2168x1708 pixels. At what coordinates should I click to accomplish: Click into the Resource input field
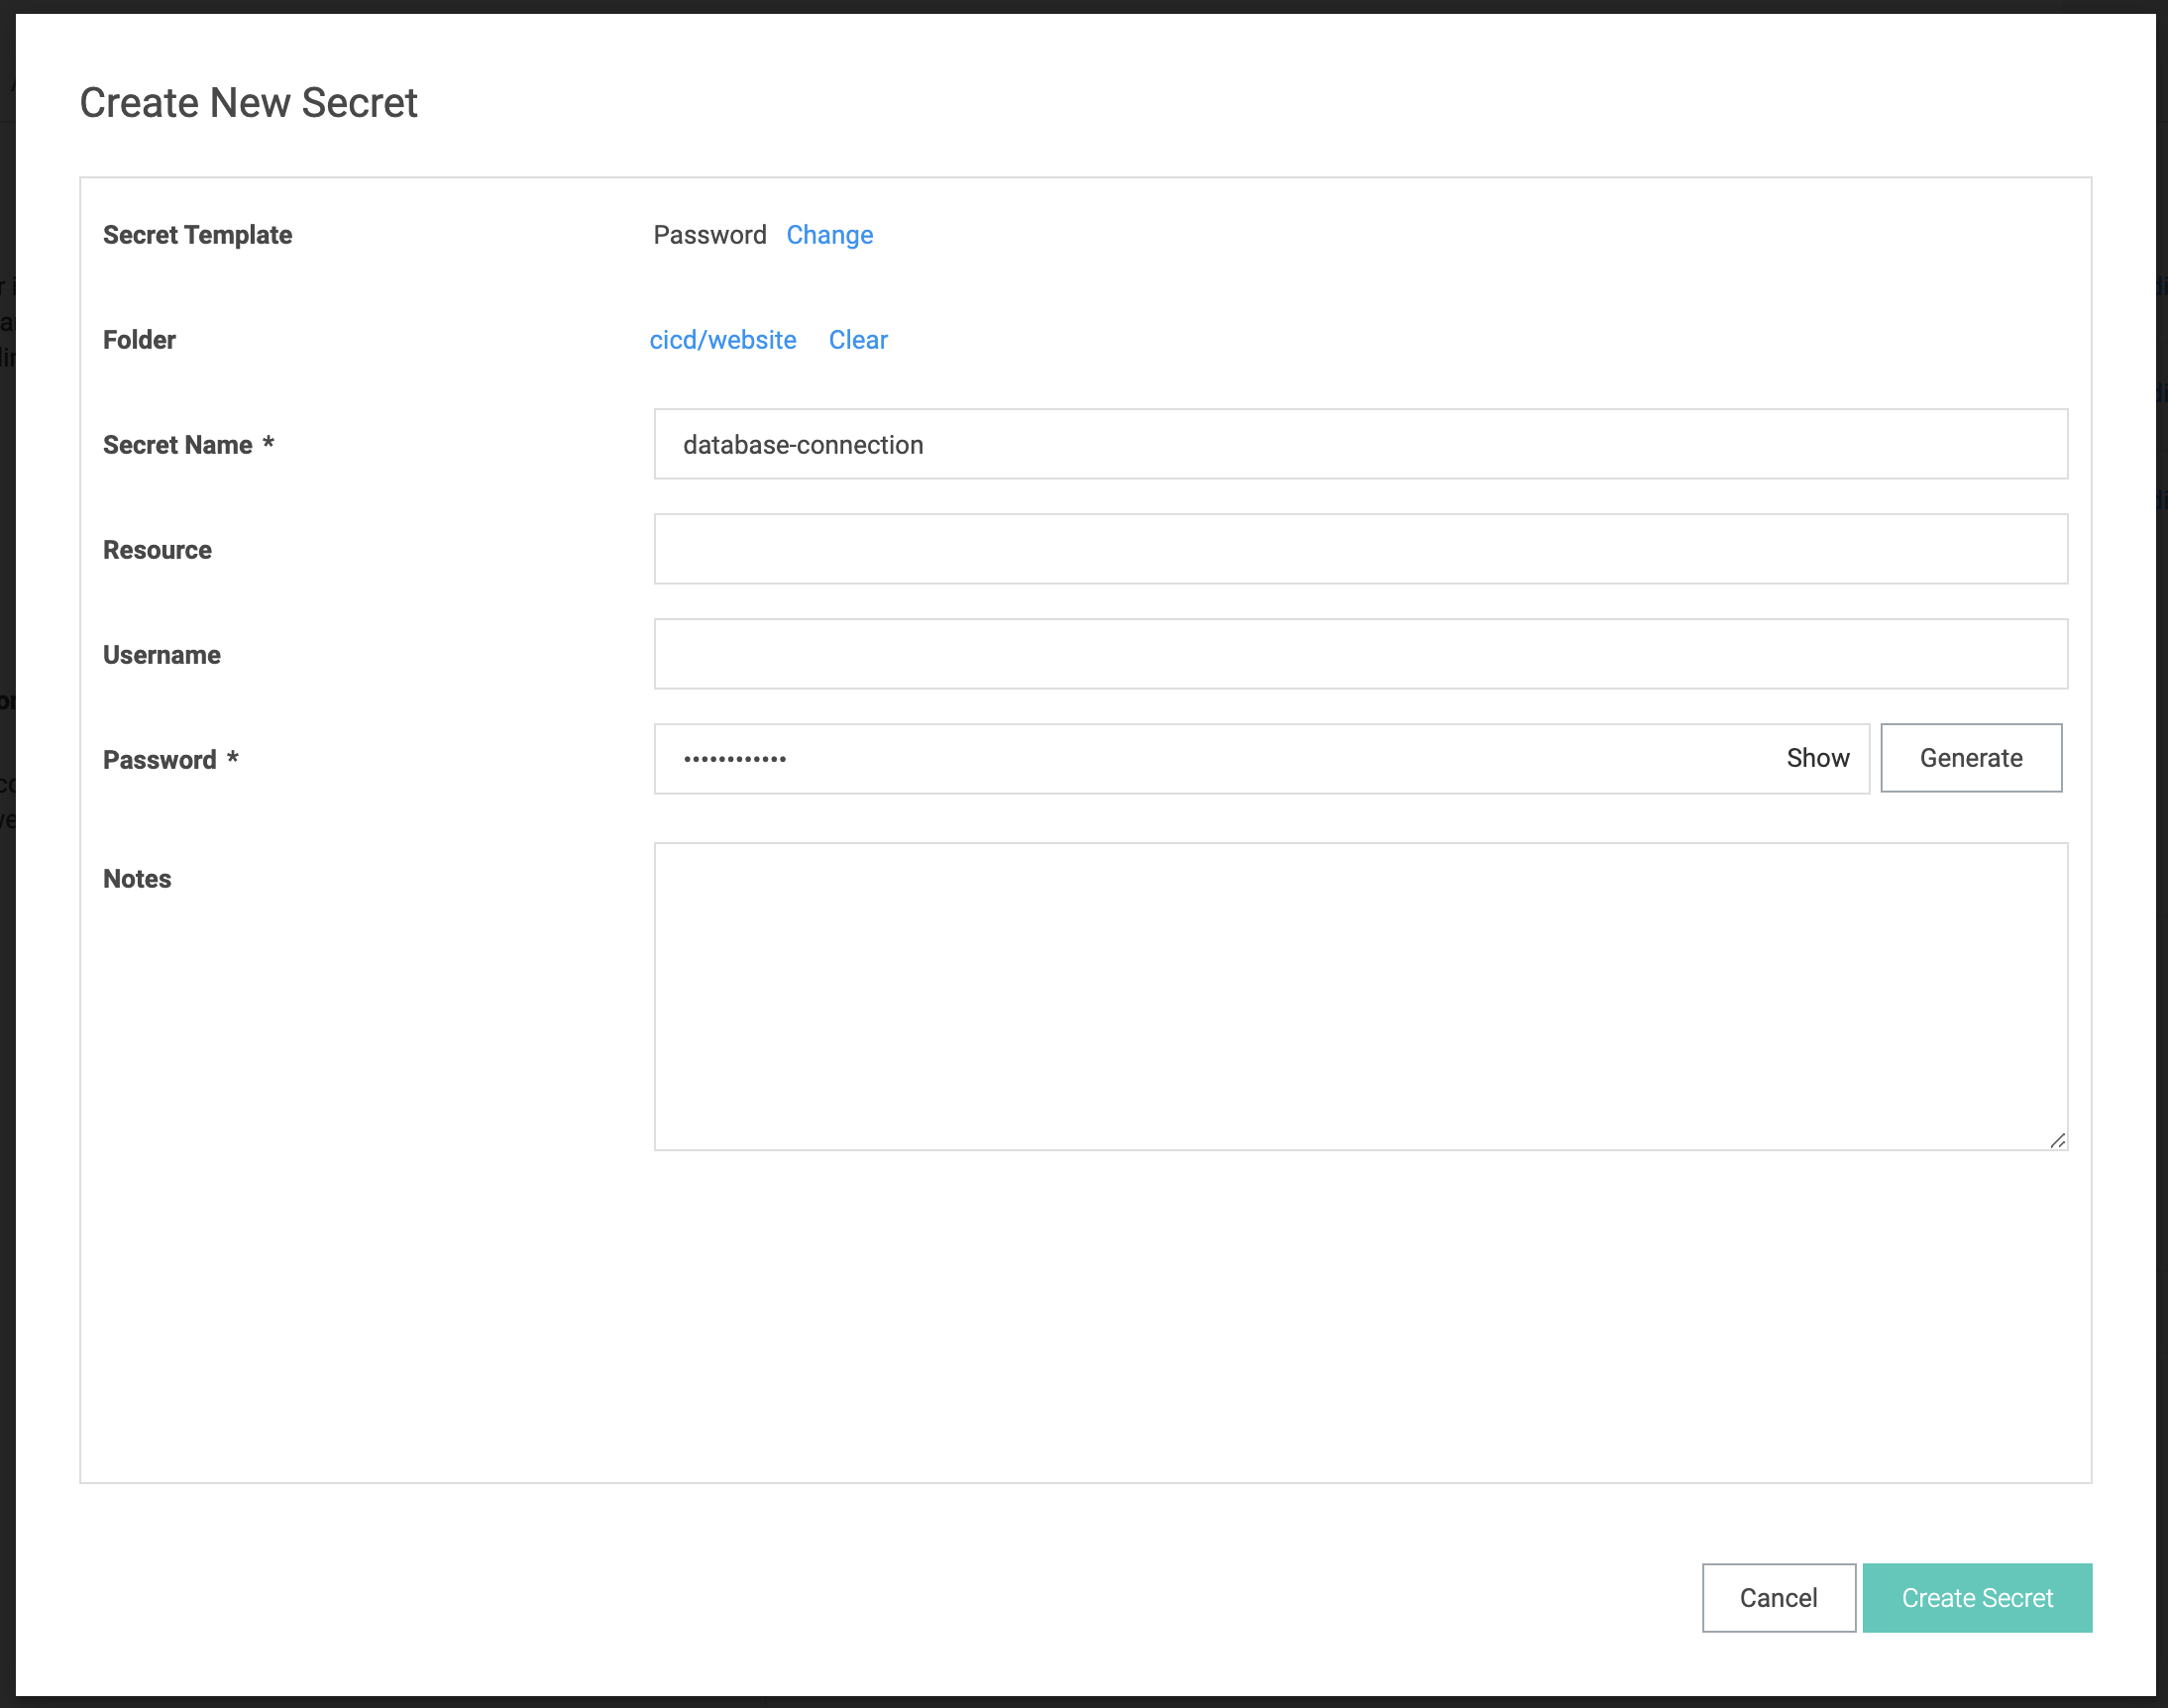tap(1360, 549)
